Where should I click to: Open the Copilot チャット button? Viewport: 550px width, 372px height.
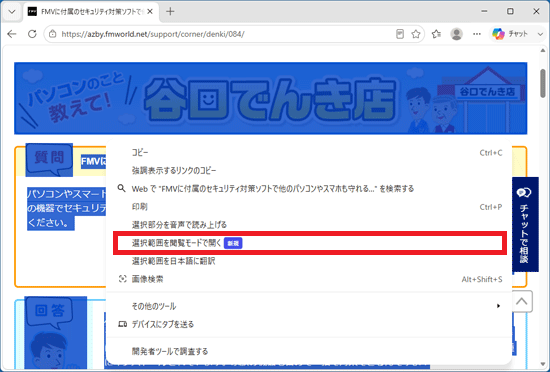tap(510, 34)
